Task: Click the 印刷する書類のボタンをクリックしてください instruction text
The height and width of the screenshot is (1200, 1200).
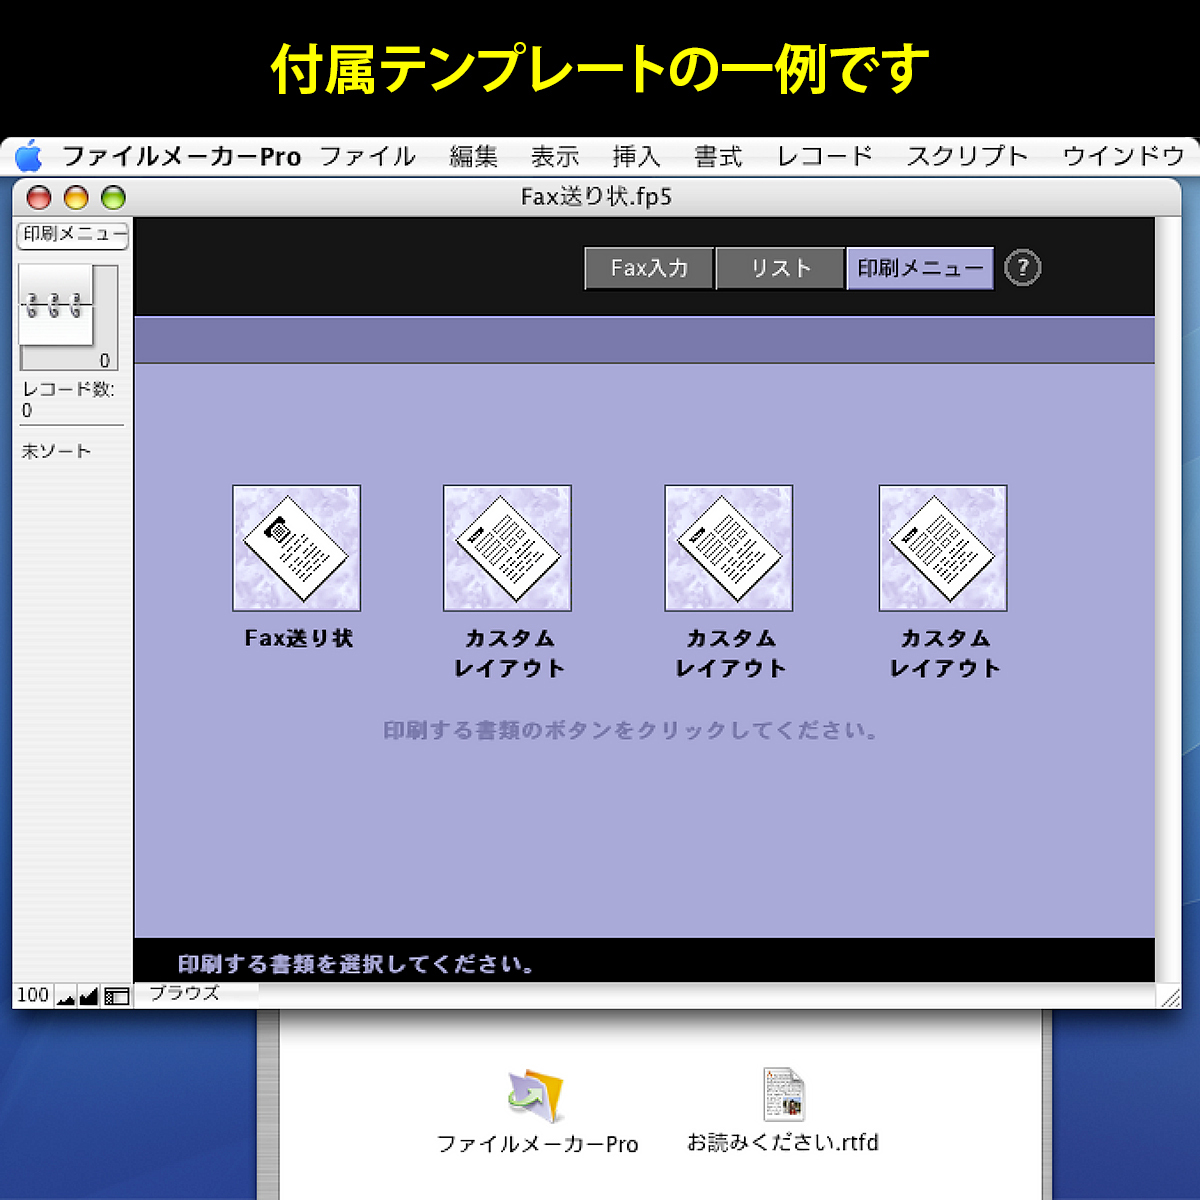Action: point(631,731)
